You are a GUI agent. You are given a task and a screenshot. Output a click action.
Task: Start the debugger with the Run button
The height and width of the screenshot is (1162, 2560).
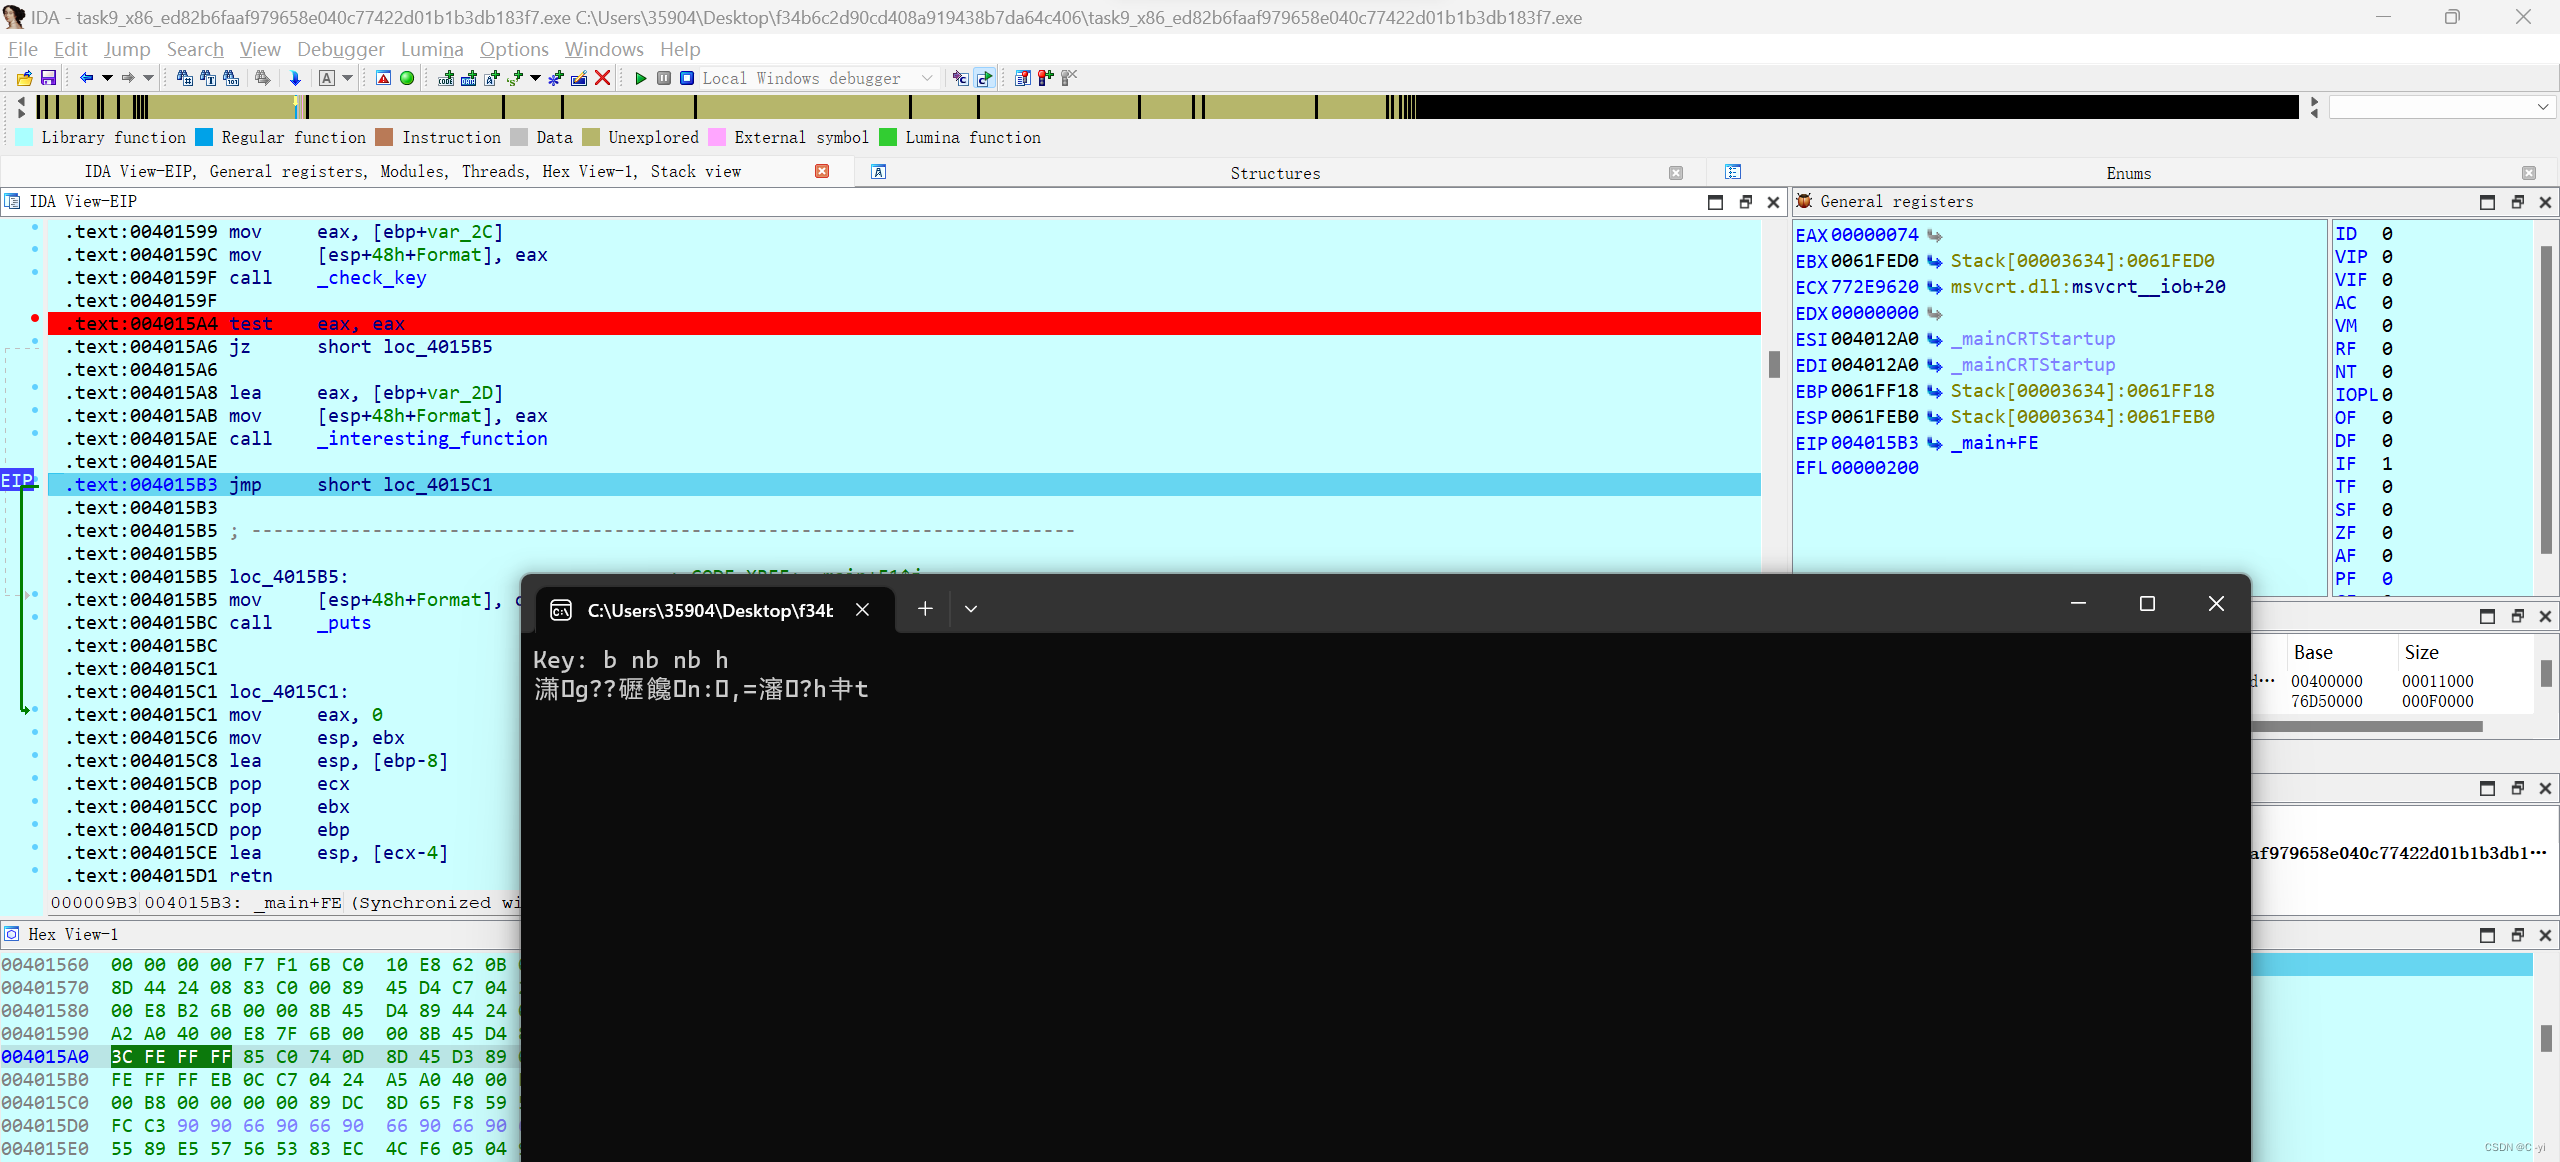(640, 78)
